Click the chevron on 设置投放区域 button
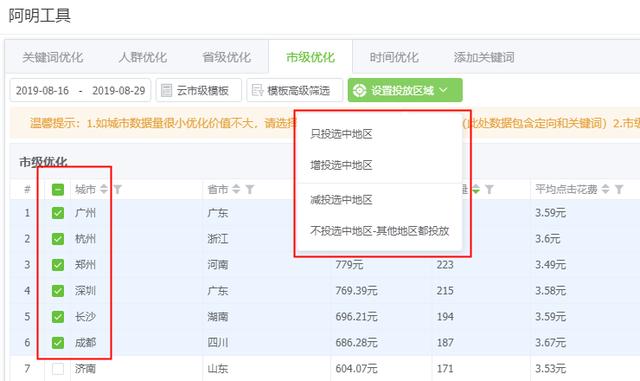 444,90
